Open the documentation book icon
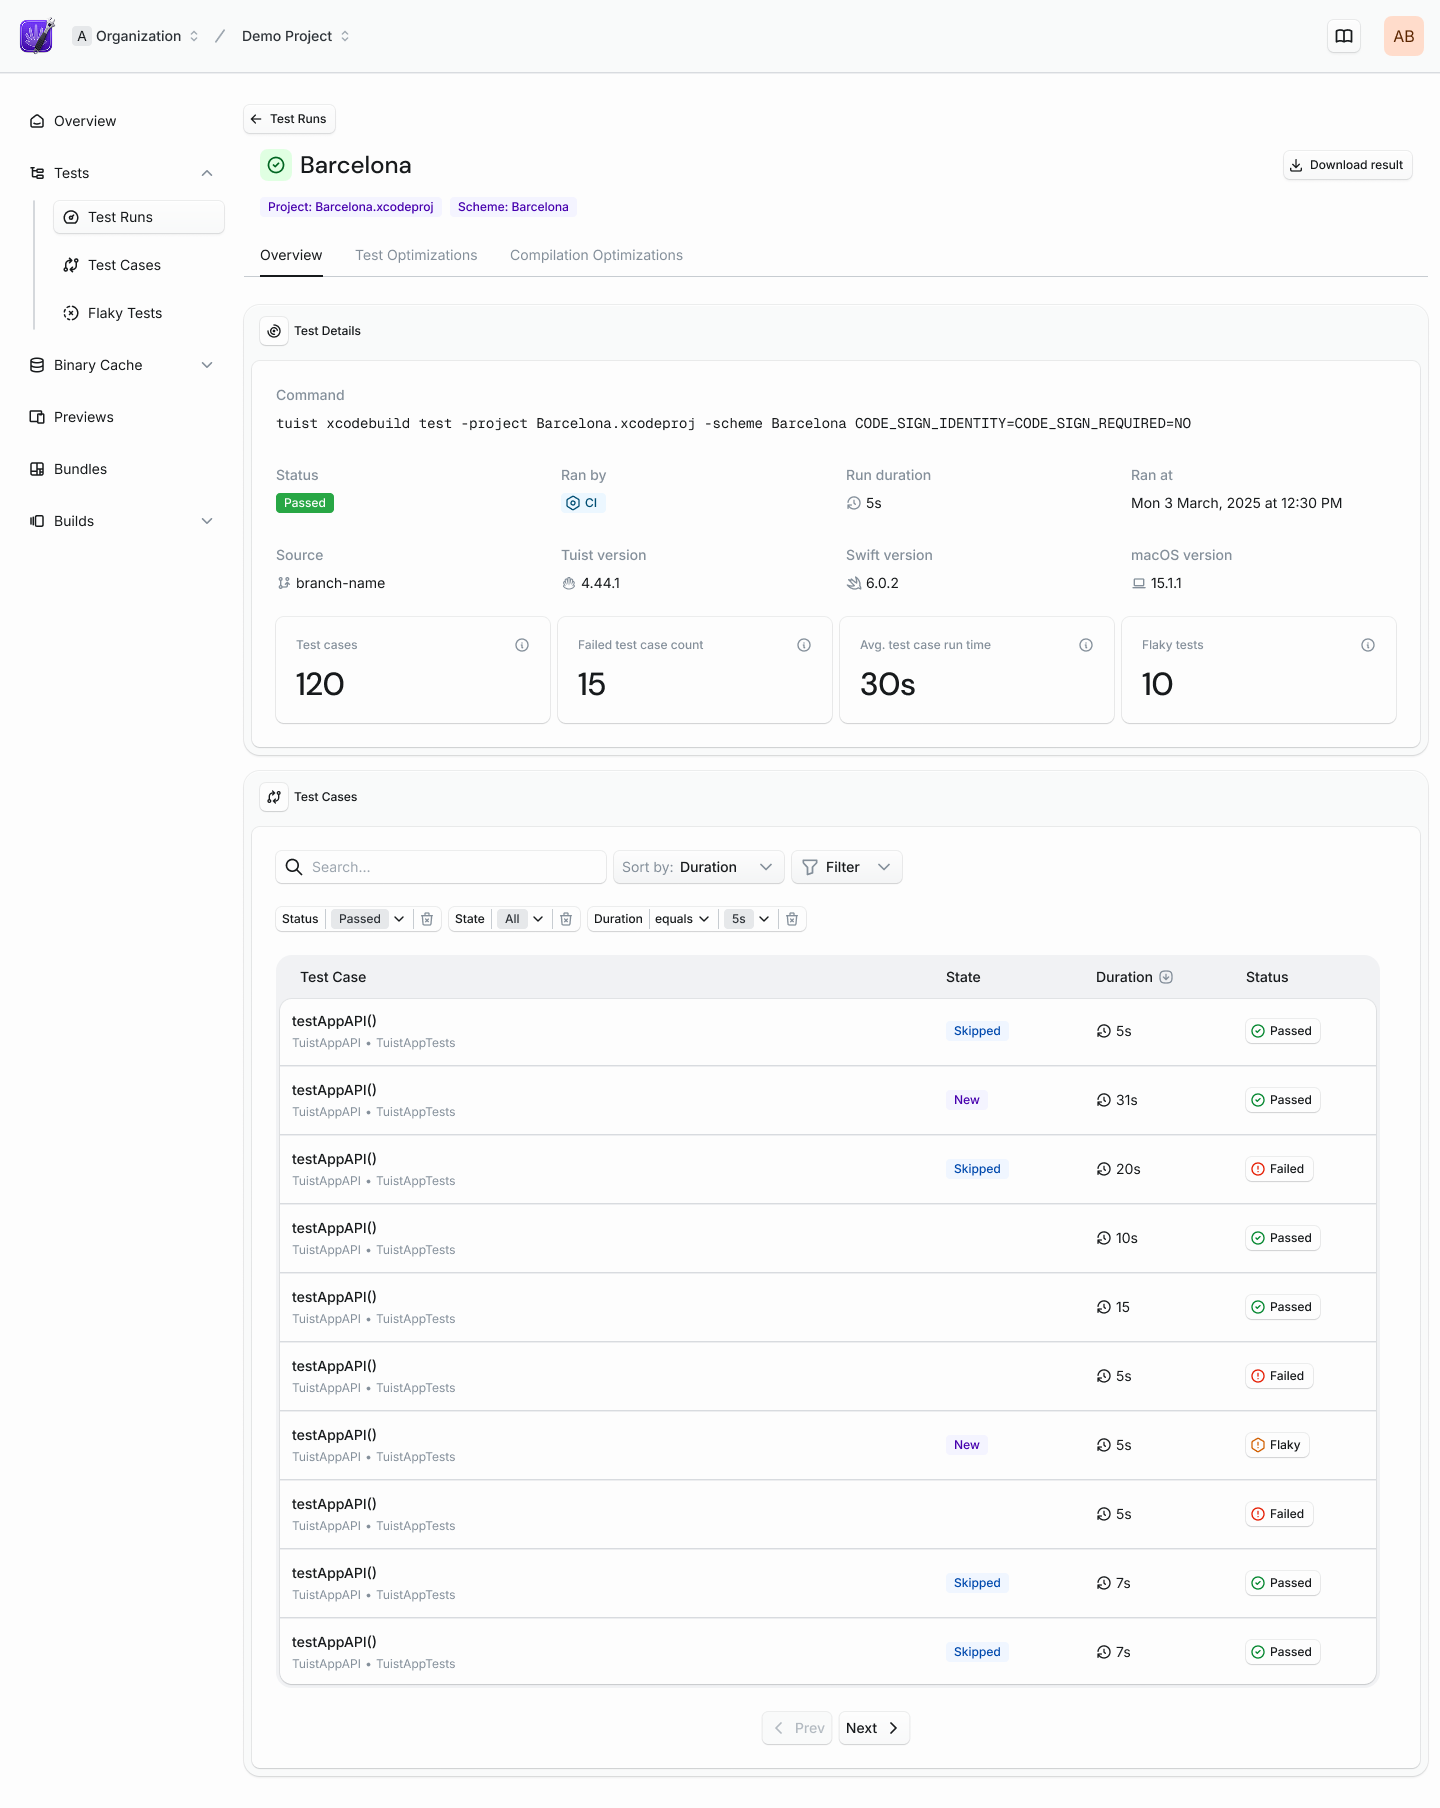The height and width of the screenshot is (1808, 1440). [1344, 36]
